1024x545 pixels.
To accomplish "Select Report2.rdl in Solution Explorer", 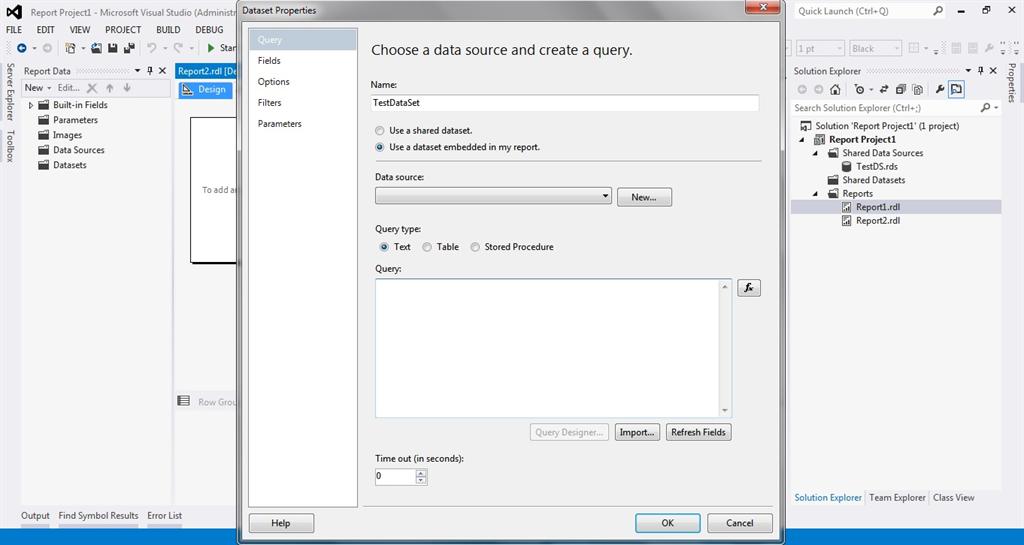I will click(x=878, y=221).
